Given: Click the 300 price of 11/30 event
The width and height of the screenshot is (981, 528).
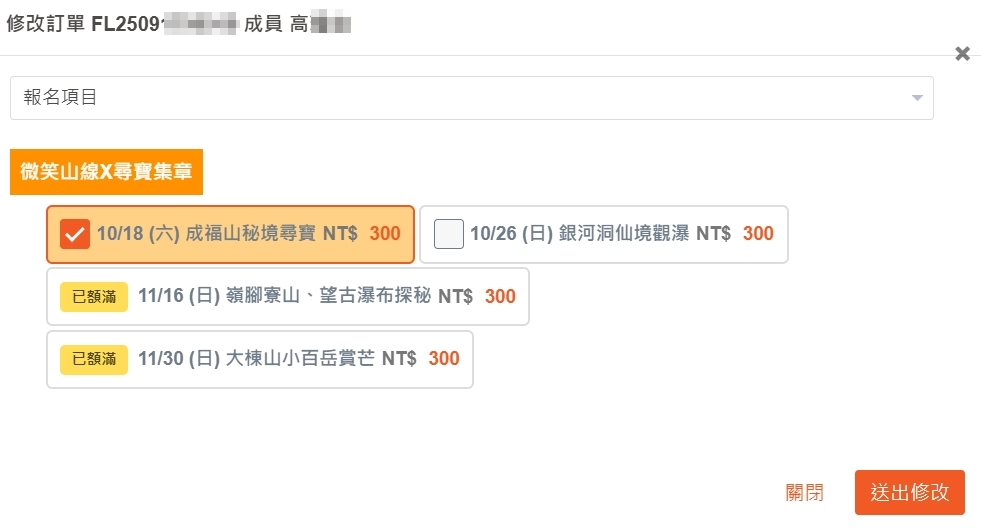Looking at the screenshot, I should click(x=444, y=358).
